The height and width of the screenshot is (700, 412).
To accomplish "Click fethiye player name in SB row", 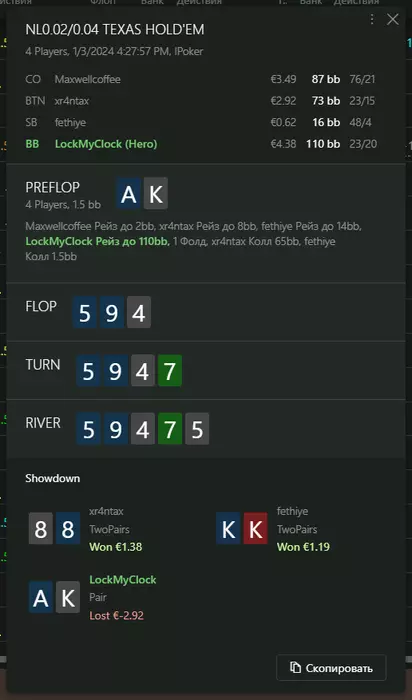I will tap(71, 122).
